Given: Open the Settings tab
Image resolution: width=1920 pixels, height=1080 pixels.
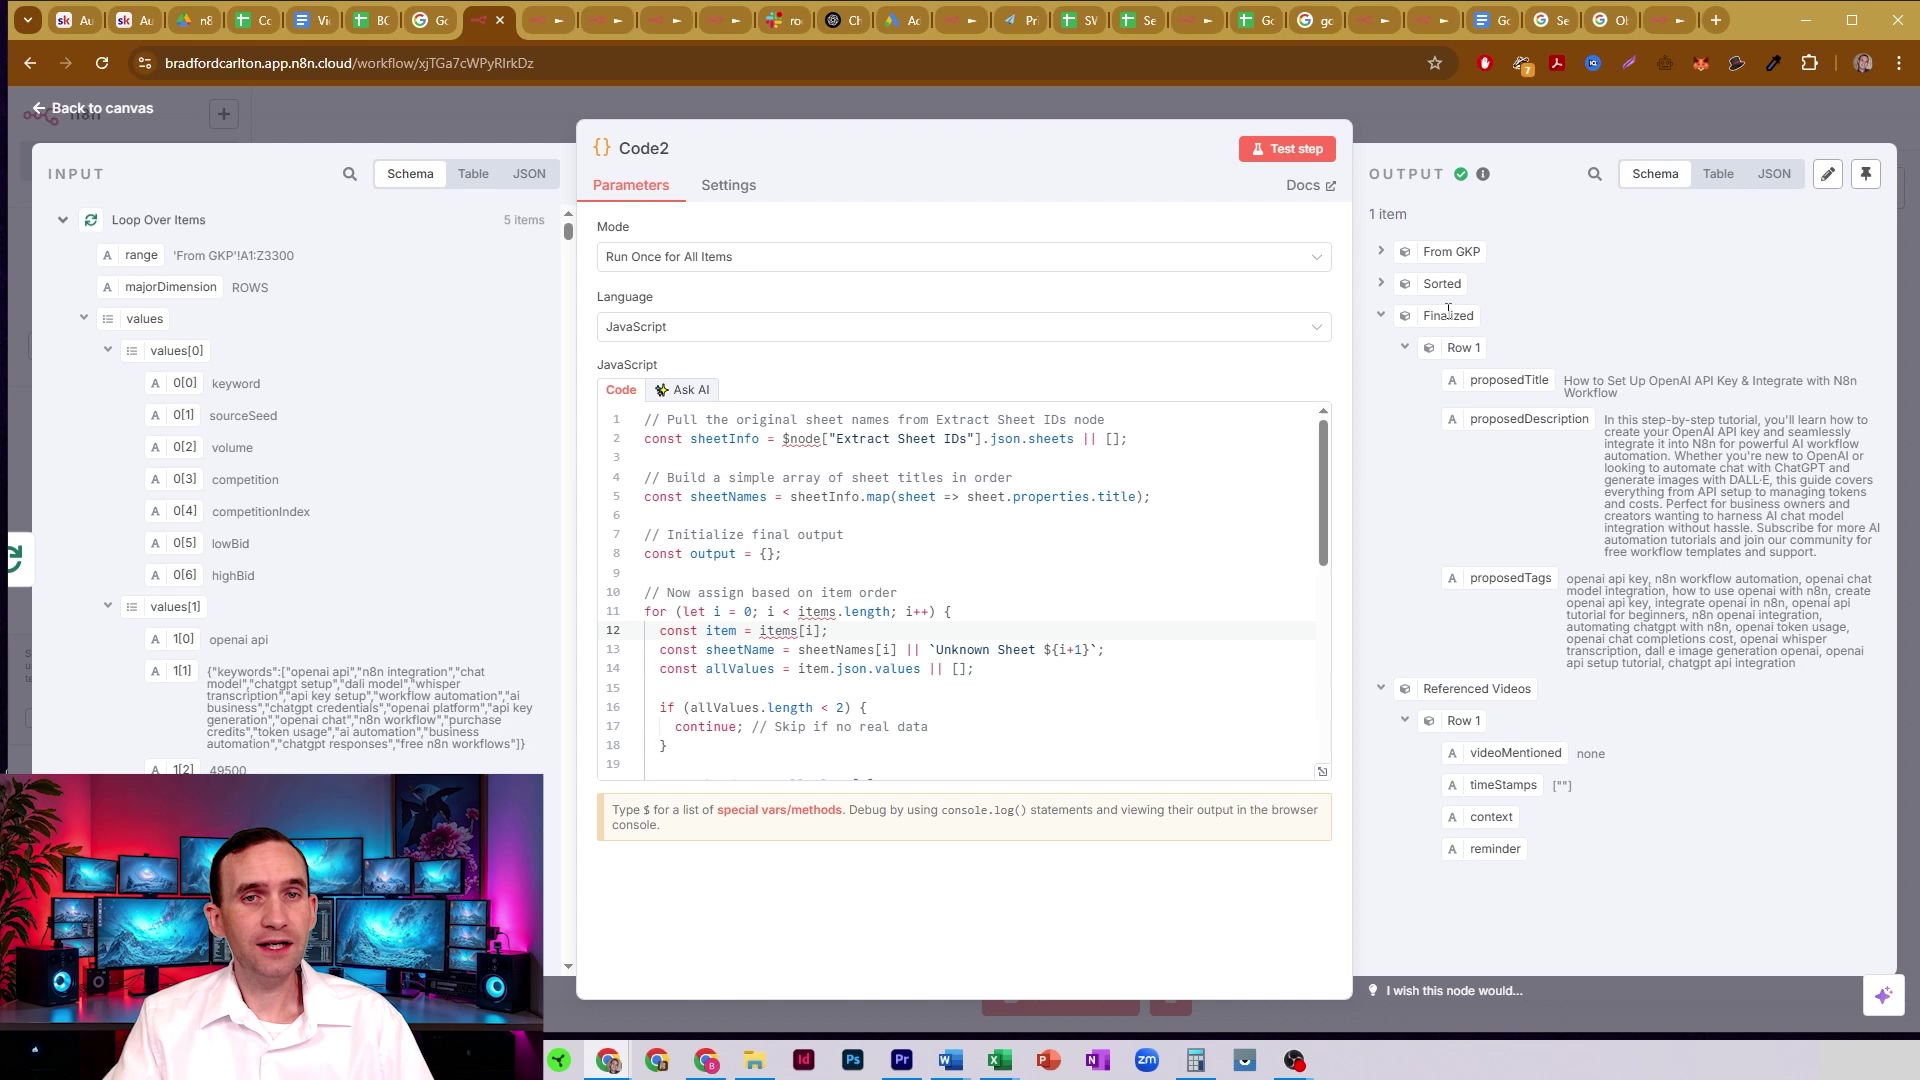Looking at the screenshot, I should 728,185.
